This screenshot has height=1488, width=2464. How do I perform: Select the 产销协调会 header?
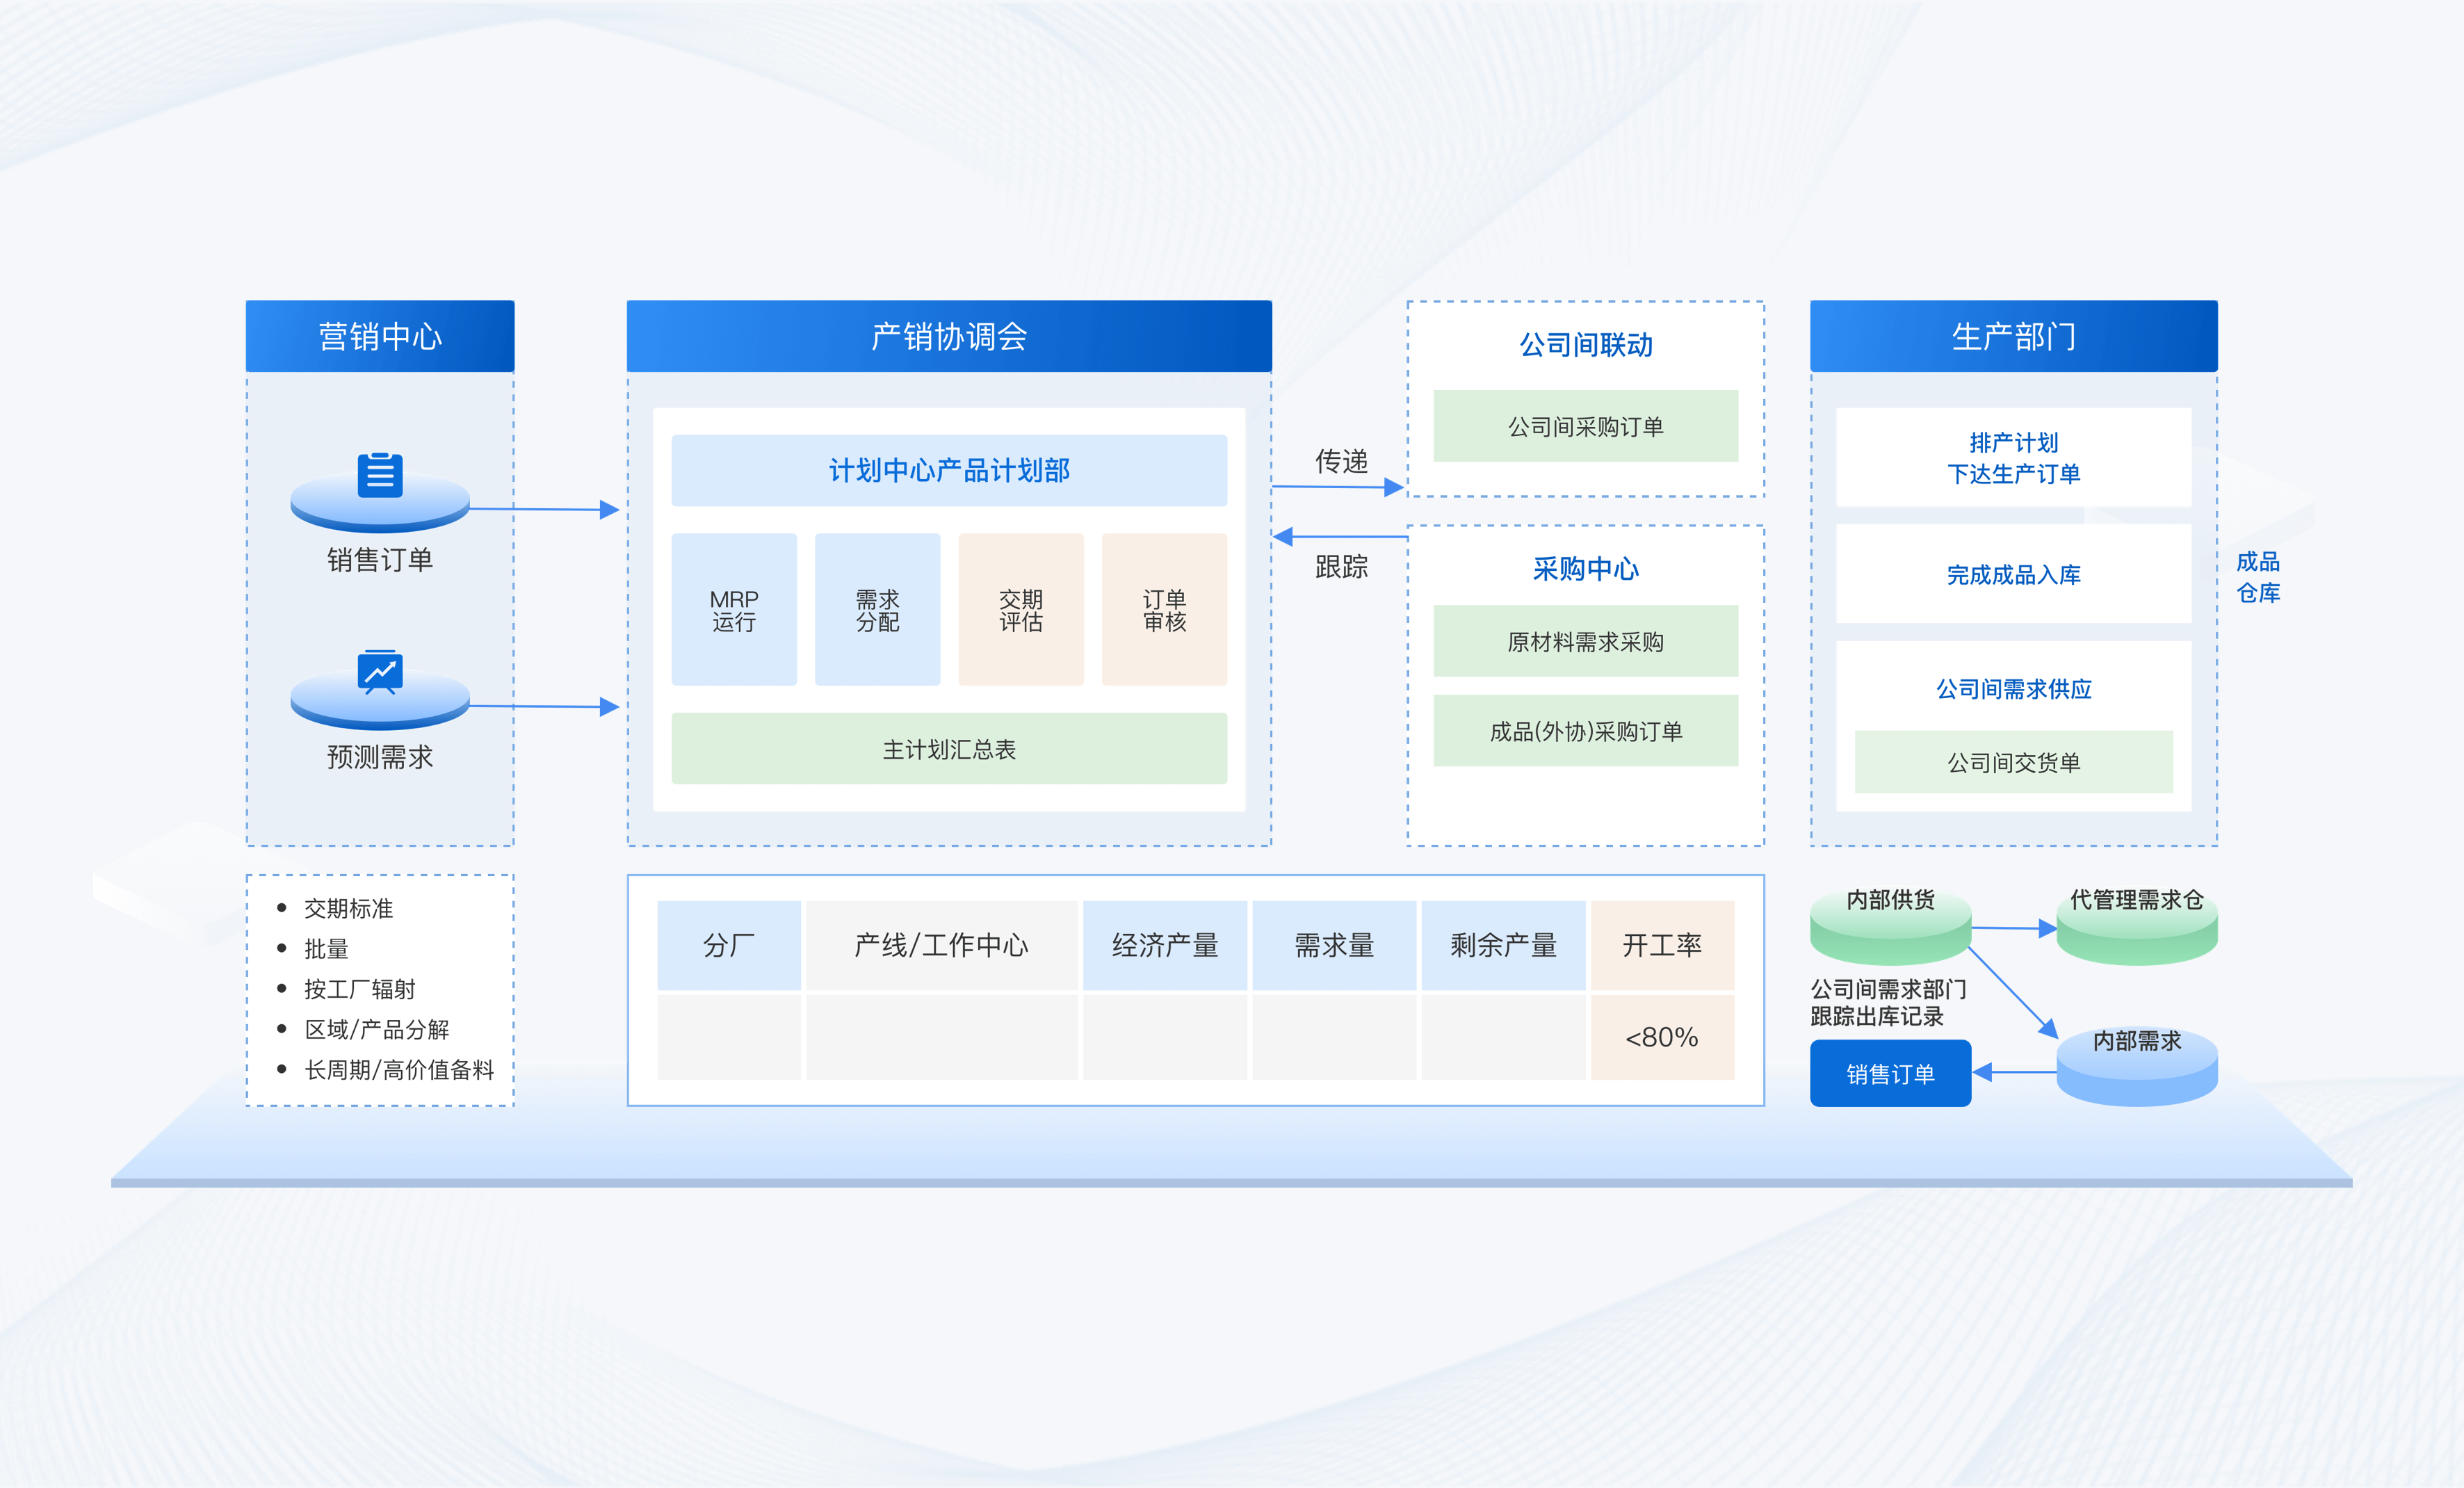(949, 336)
